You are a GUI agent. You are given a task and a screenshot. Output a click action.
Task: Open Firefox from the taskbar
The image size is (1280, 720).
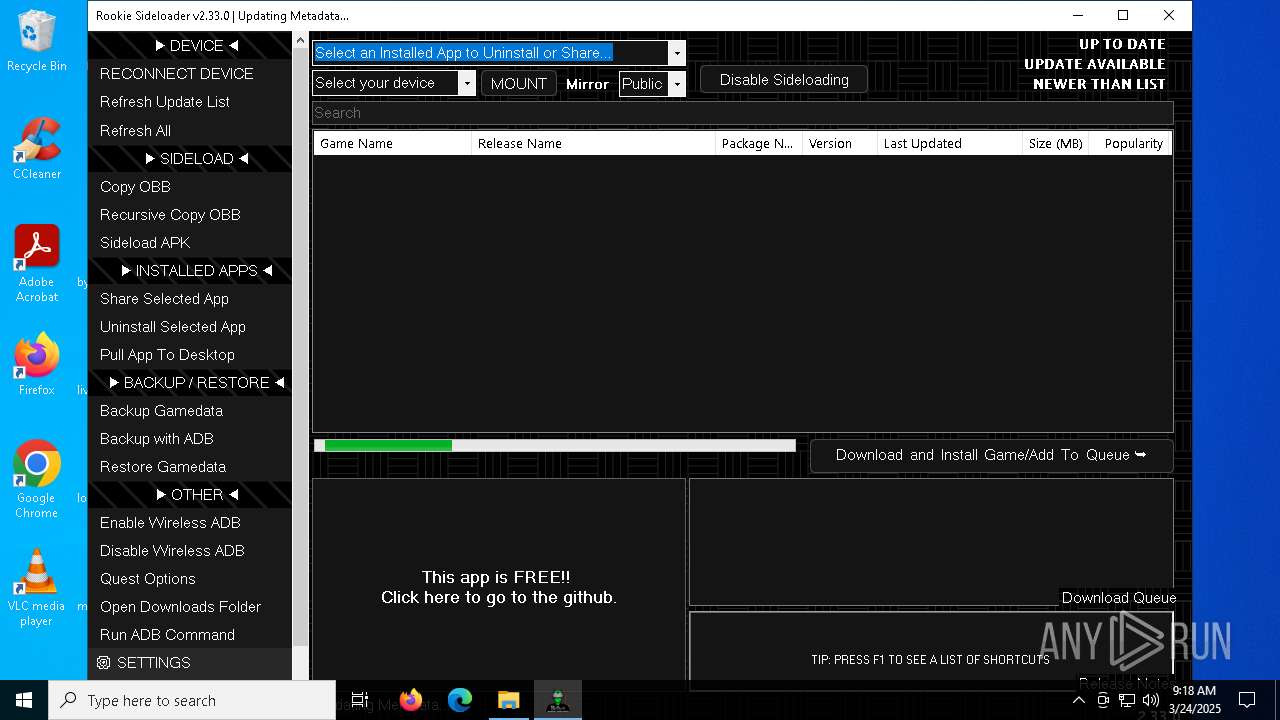click(411, 700)
